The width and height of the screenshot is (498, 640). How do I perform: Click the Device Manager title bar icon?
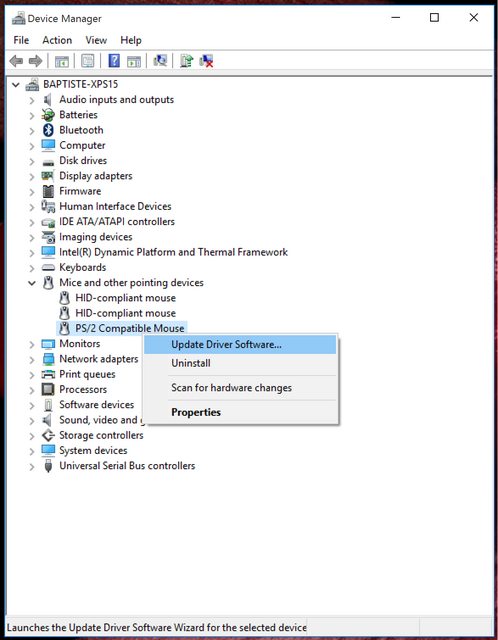click(18, 18)
